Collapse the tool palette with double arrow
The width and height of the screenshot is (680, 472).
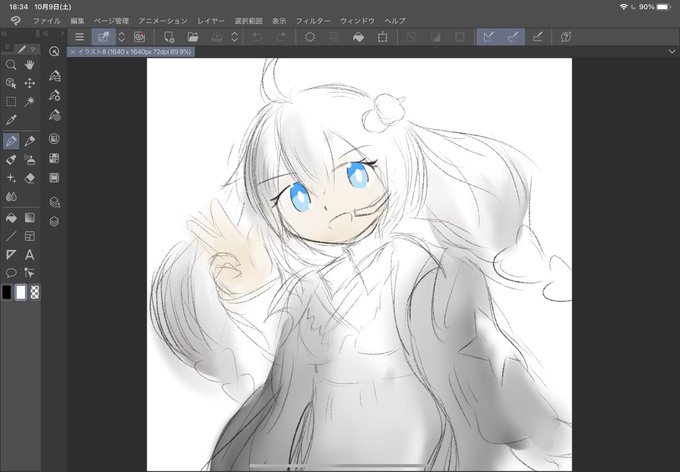tap(4, 33)
